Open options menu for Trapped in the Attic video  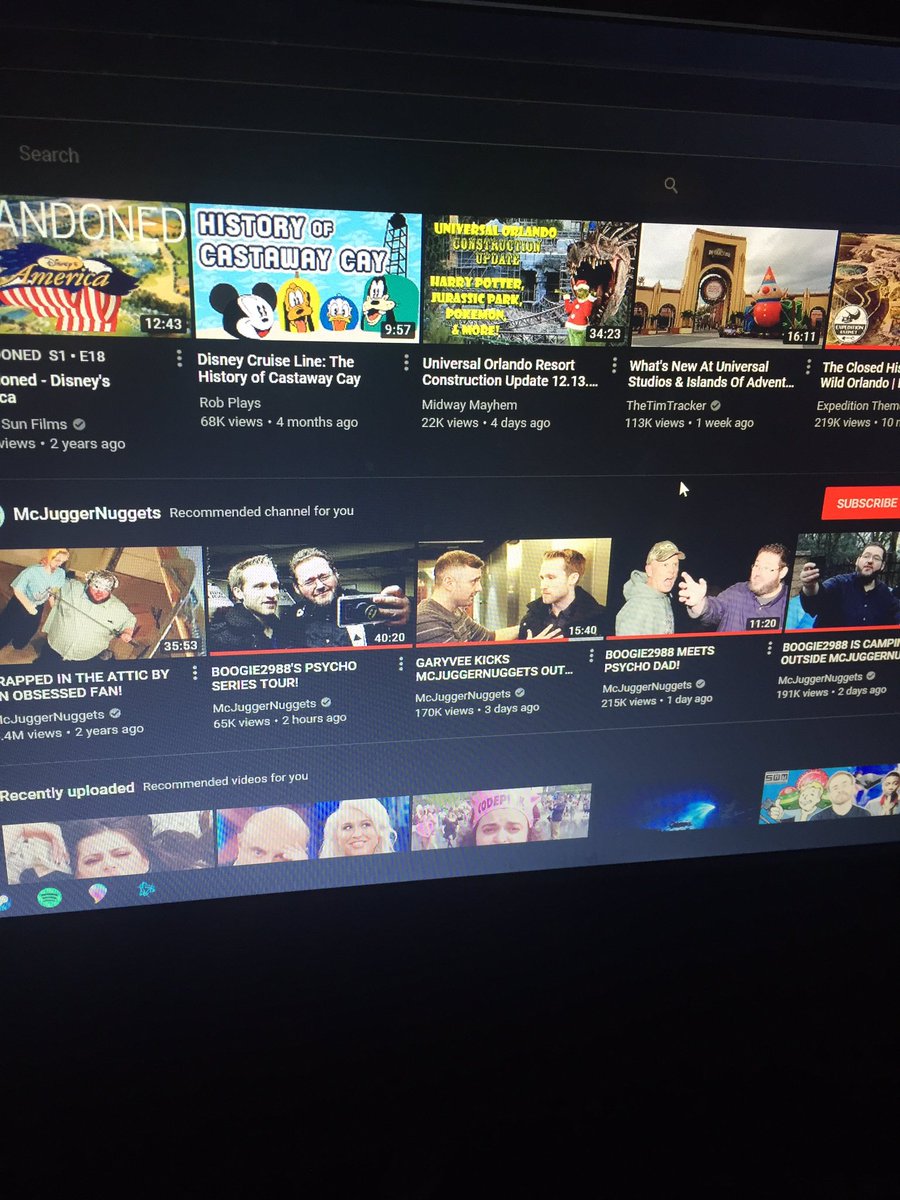[193, 671]
